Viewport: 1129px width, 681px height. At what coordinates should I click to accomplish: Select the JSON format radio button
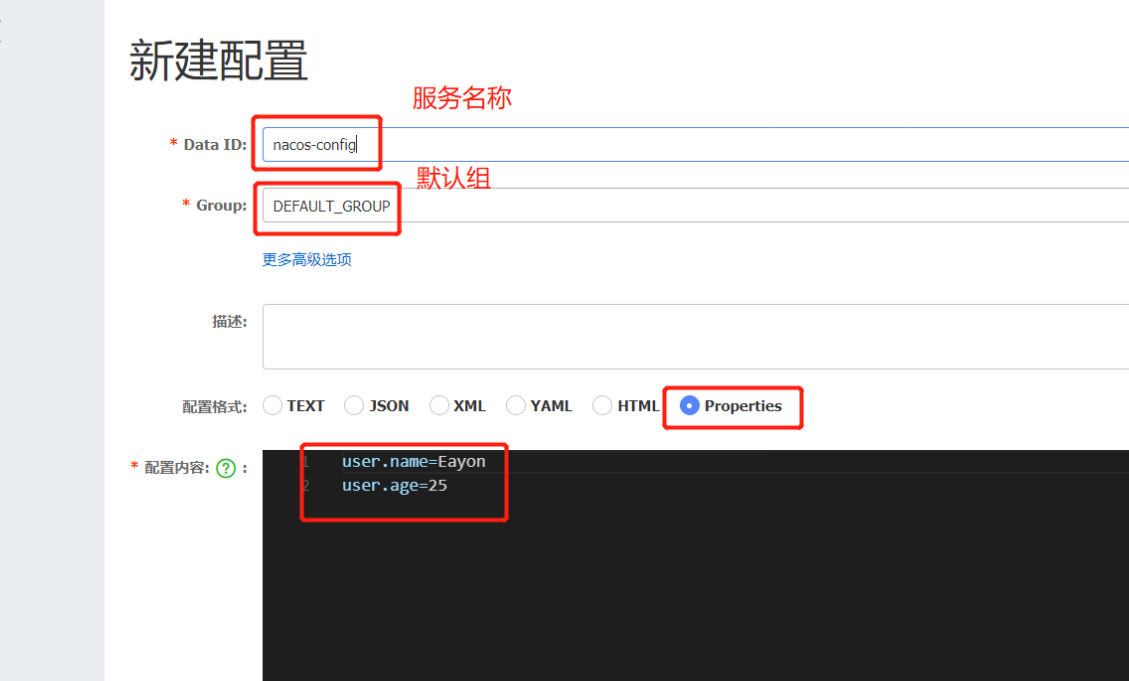[x=354, y=406]
